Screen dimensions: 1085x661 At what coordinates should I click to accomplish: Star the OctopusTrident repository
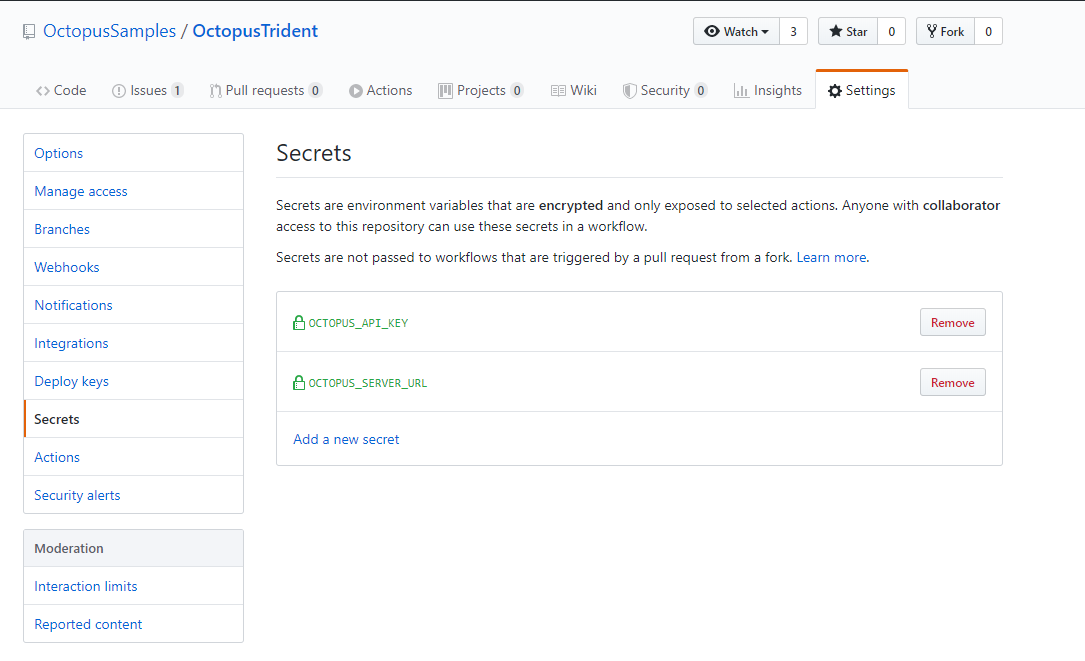coord(848,32)
